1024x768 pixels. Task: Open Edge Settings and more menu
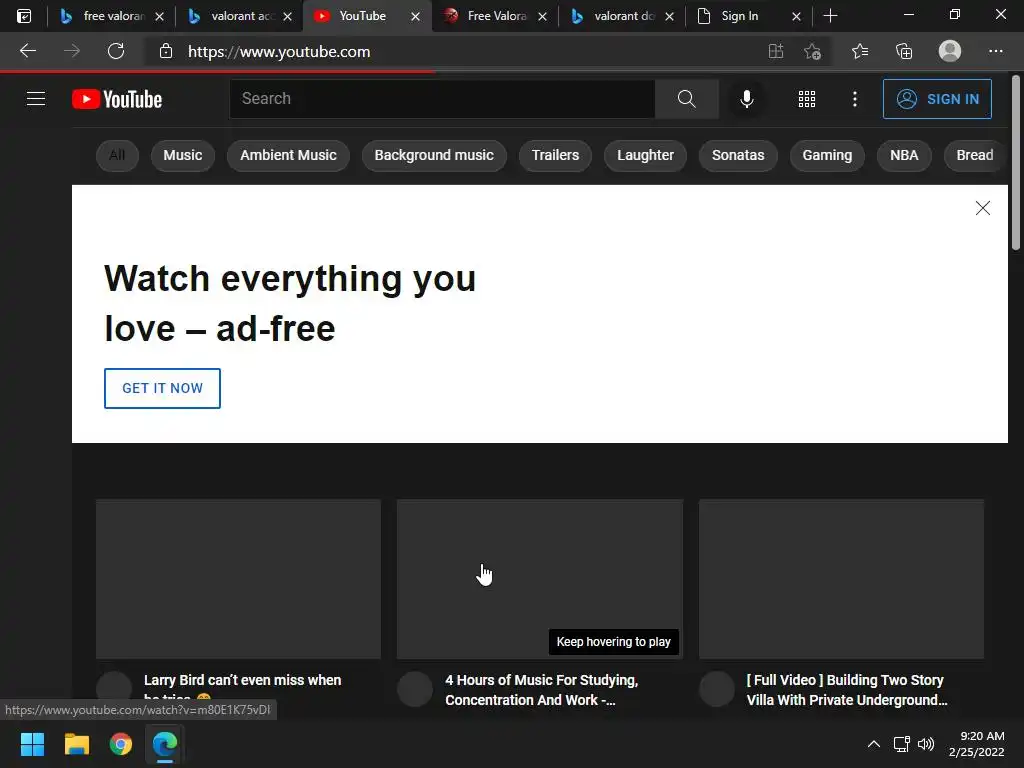click(x=995, y=51)
